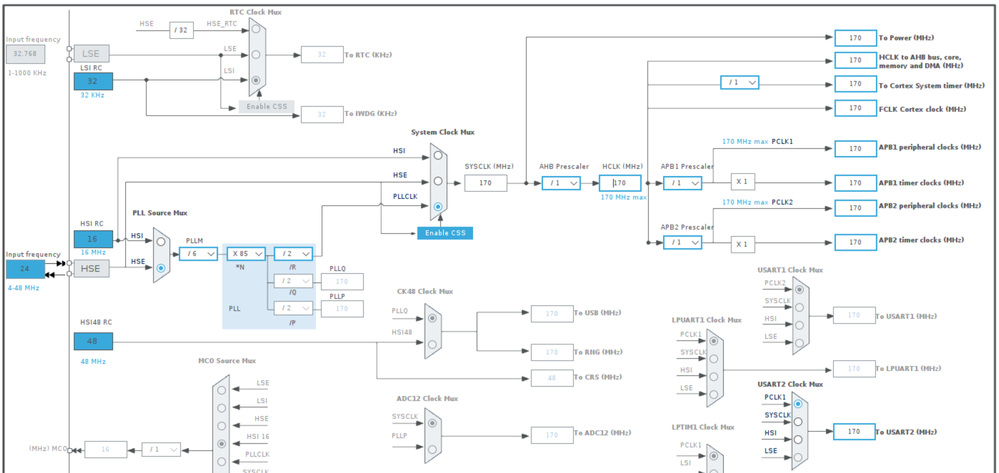Image resolution: width=999 pixels, height=473 pixels.
Task: Click SYSCLK (MHz) value box
Action: click(x=485, y=184)
